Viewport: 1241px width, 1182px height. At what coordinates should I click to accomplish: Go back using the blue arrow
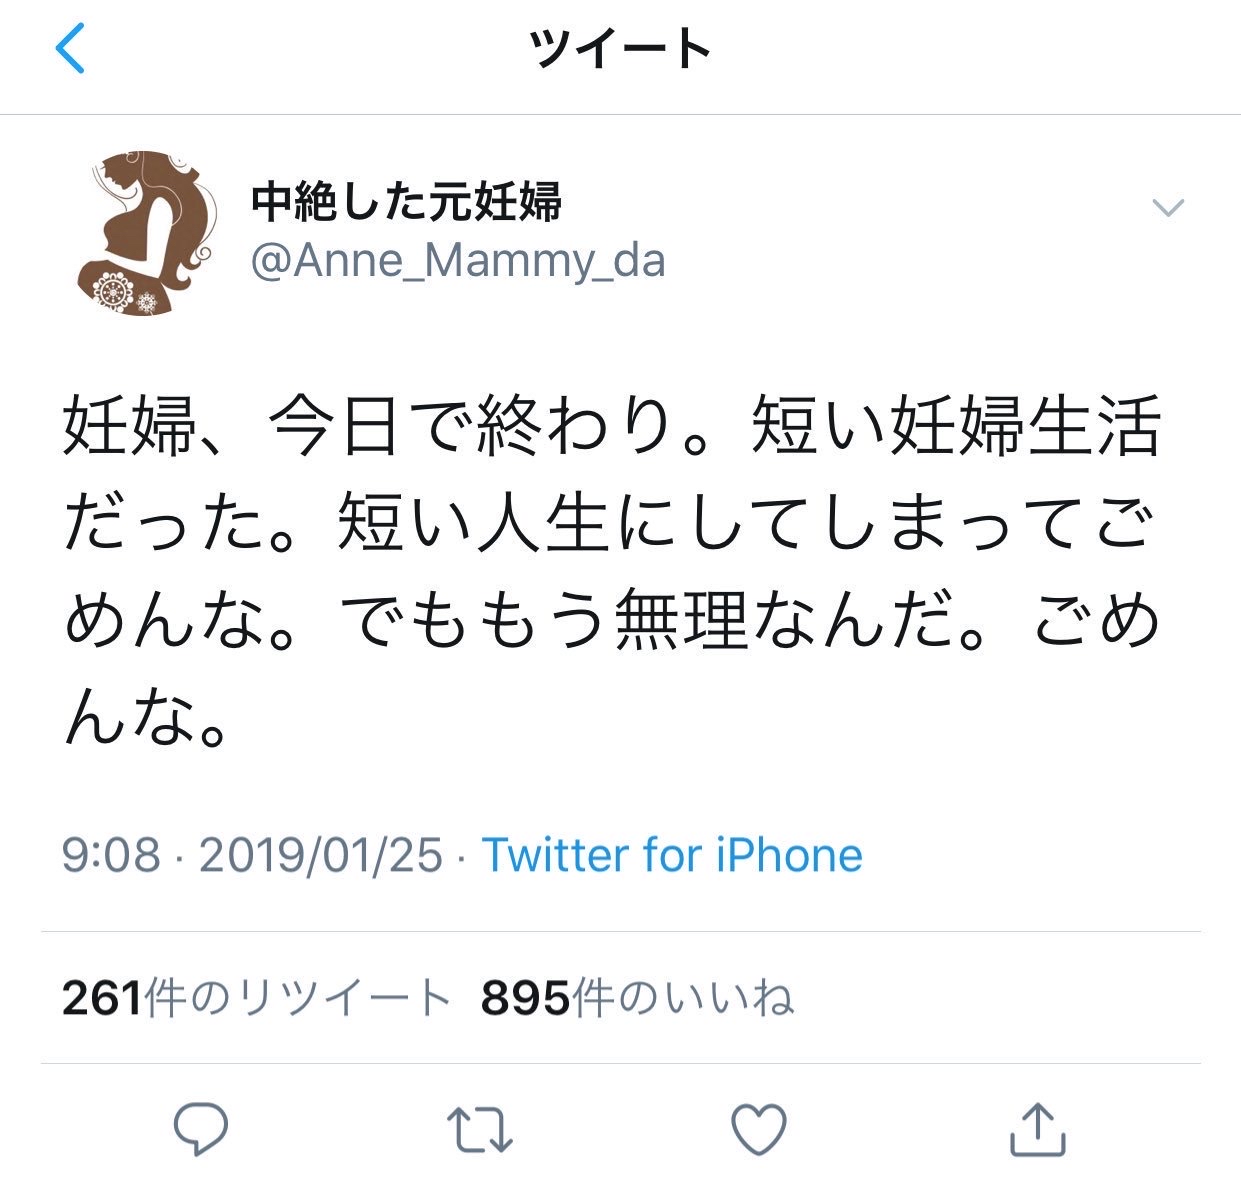[x=70, y=49]
